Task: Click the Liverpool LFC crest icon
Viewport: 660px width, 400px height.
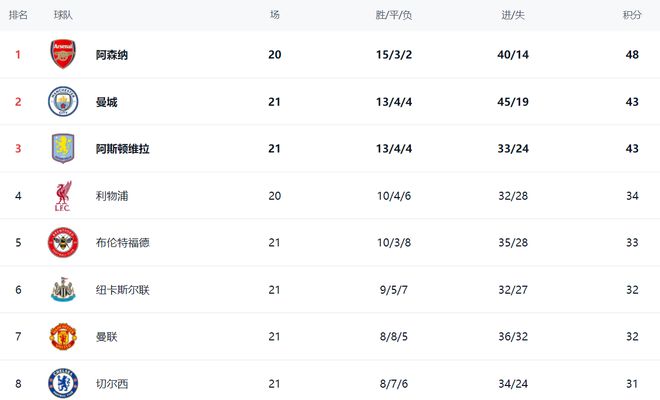Action: point(63,196)
